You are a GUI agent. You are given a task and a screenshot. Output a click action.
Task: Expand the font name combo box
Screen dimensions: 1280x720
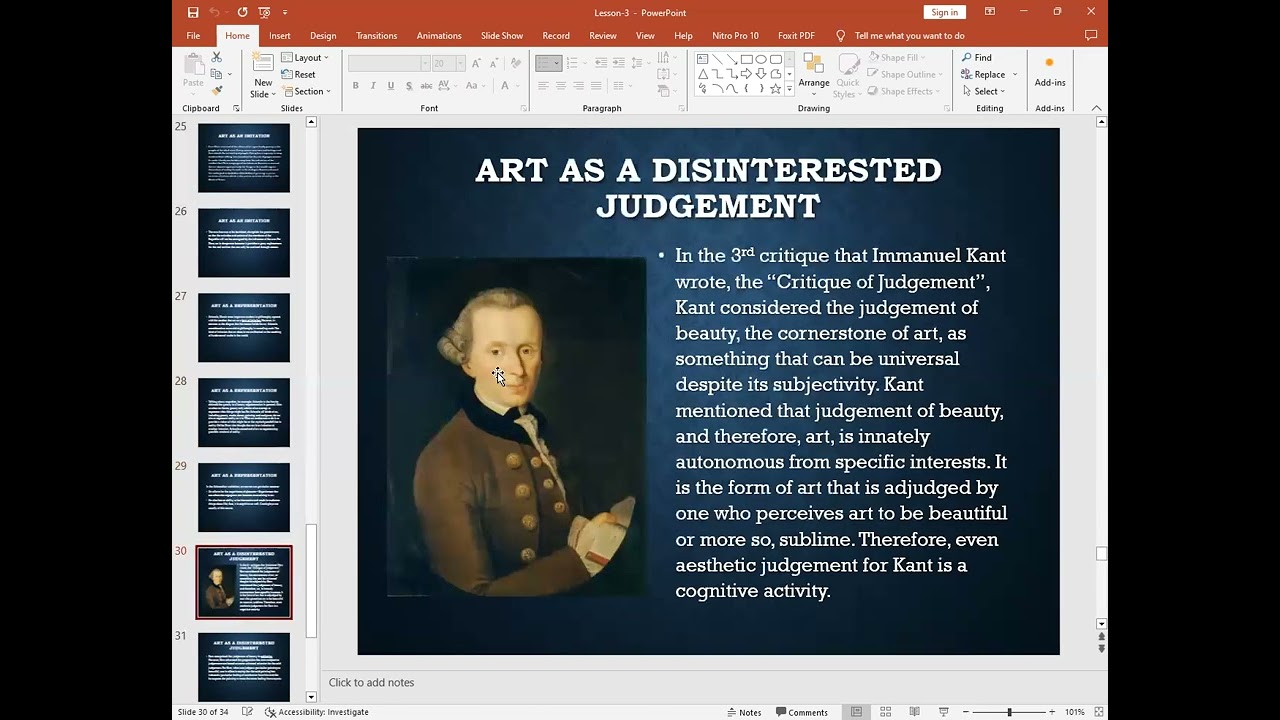click(x=425, y=63)
